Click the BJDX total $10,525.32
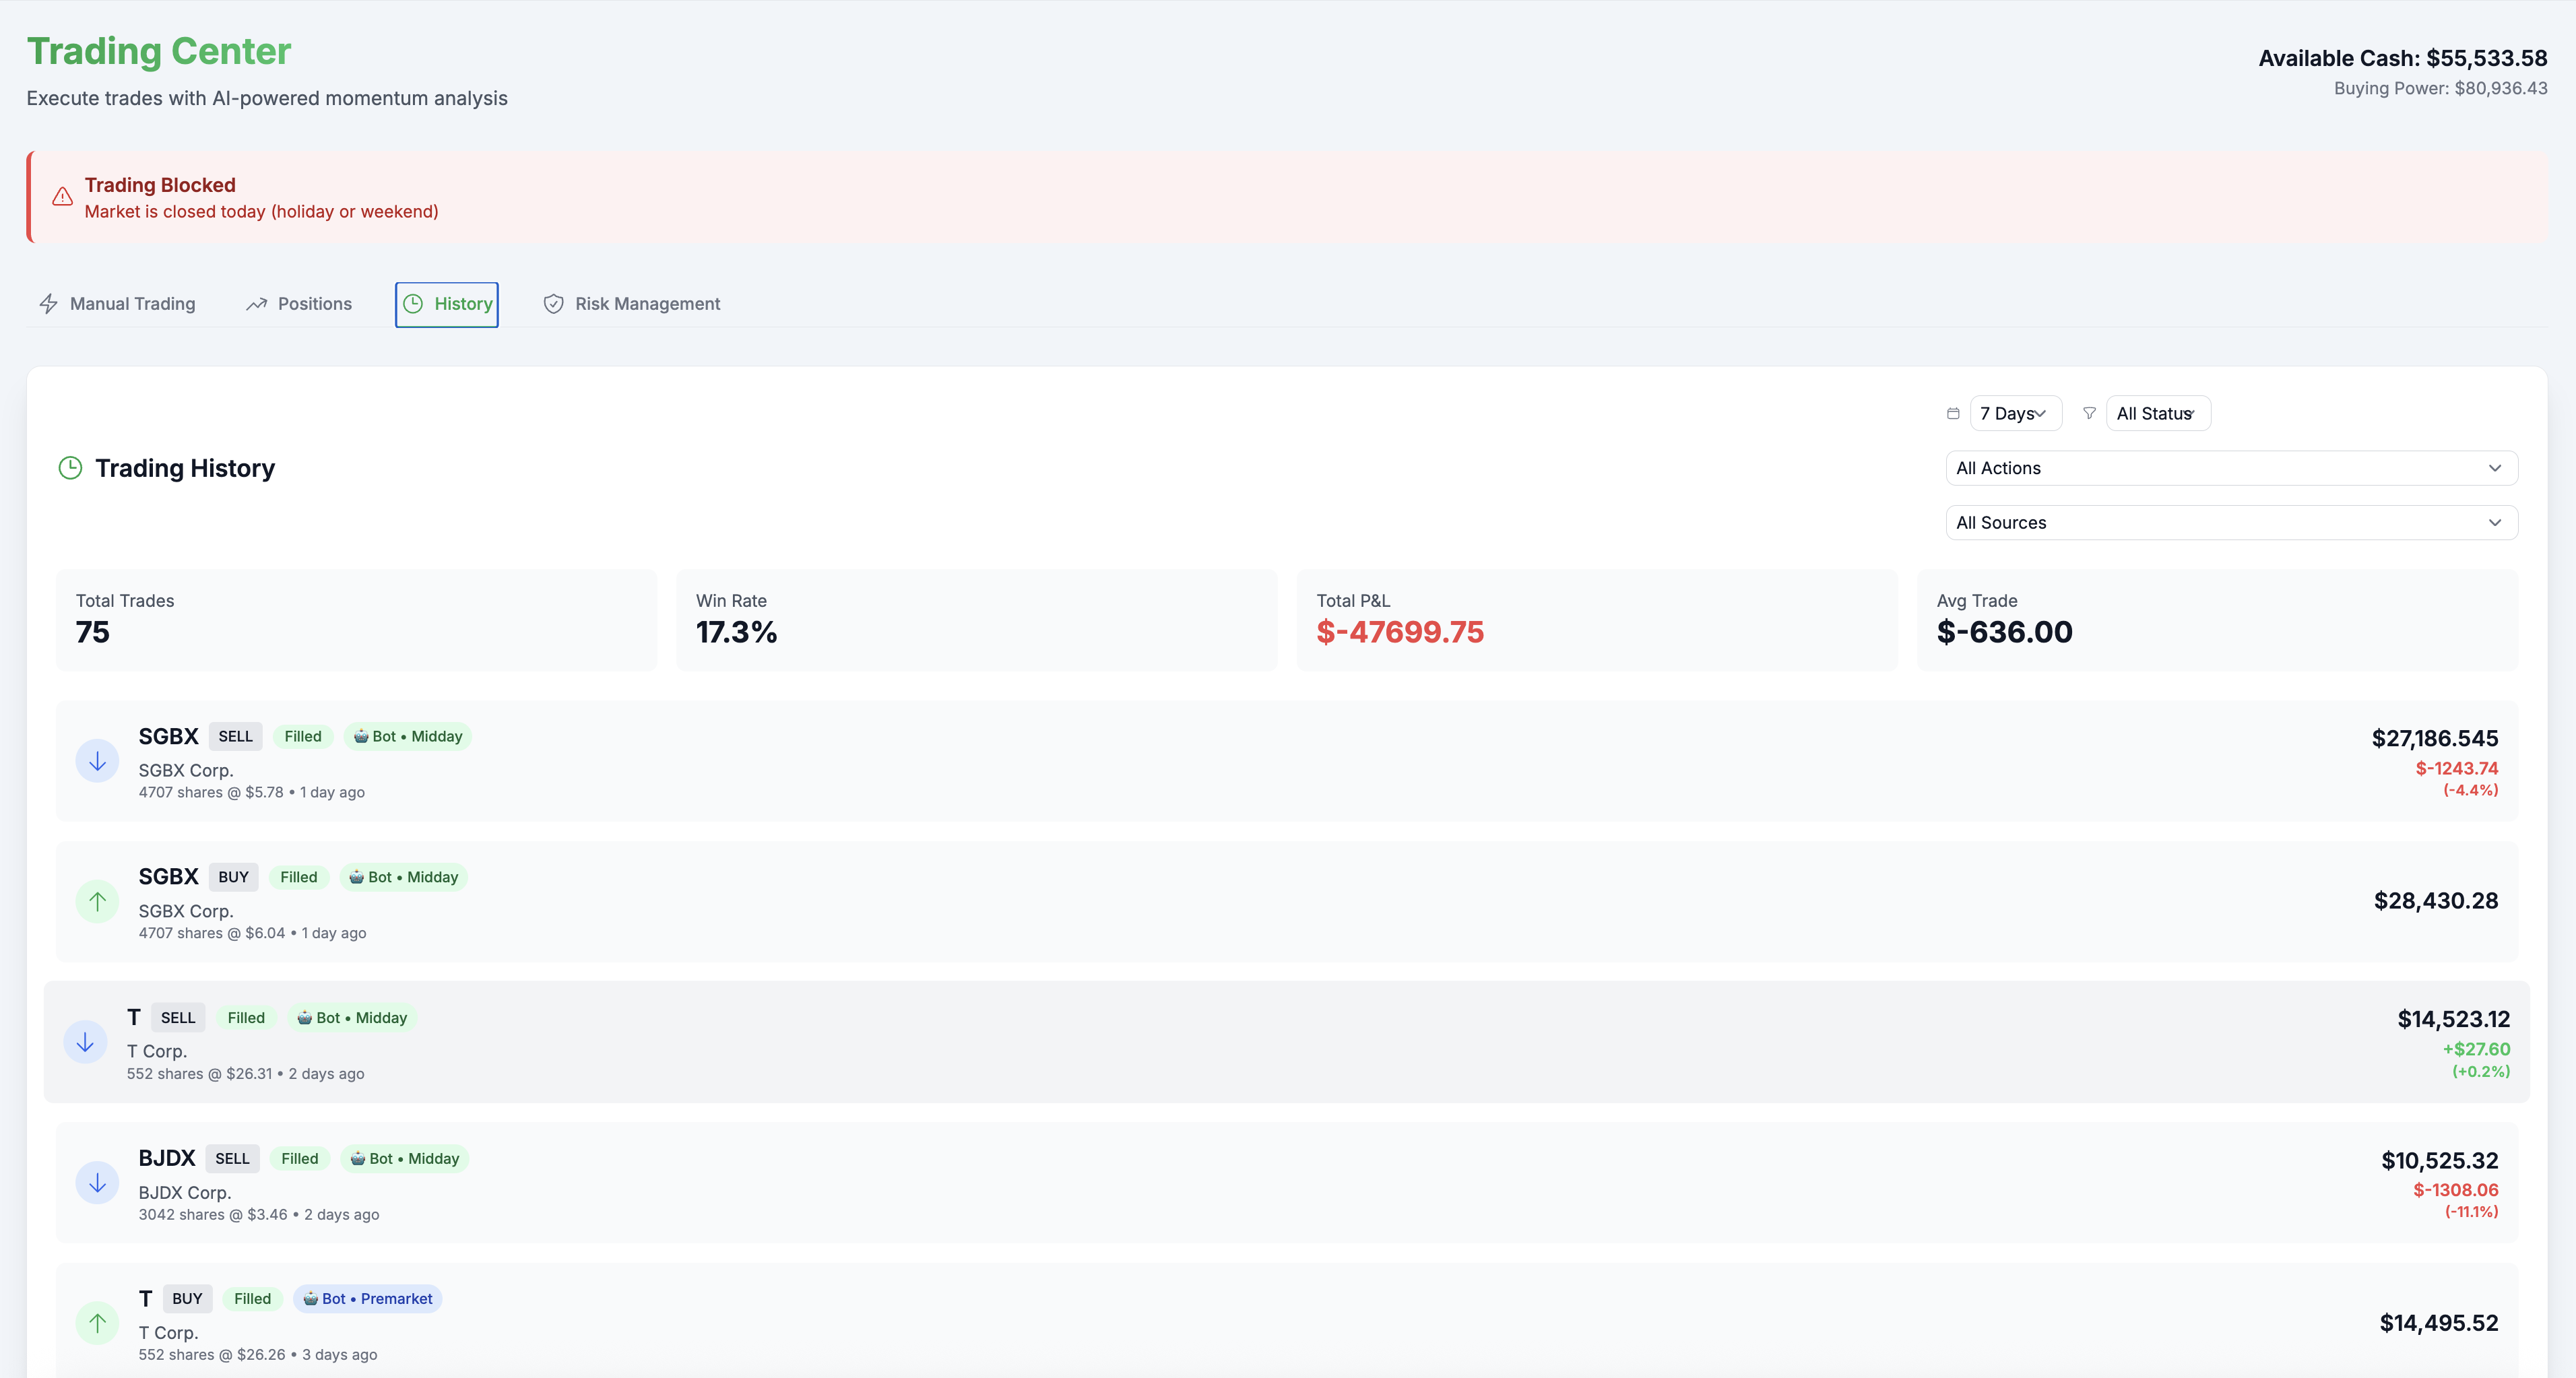Screen dimensions: 2576x1378 pyautogui.click(x=2440, y=1161)
